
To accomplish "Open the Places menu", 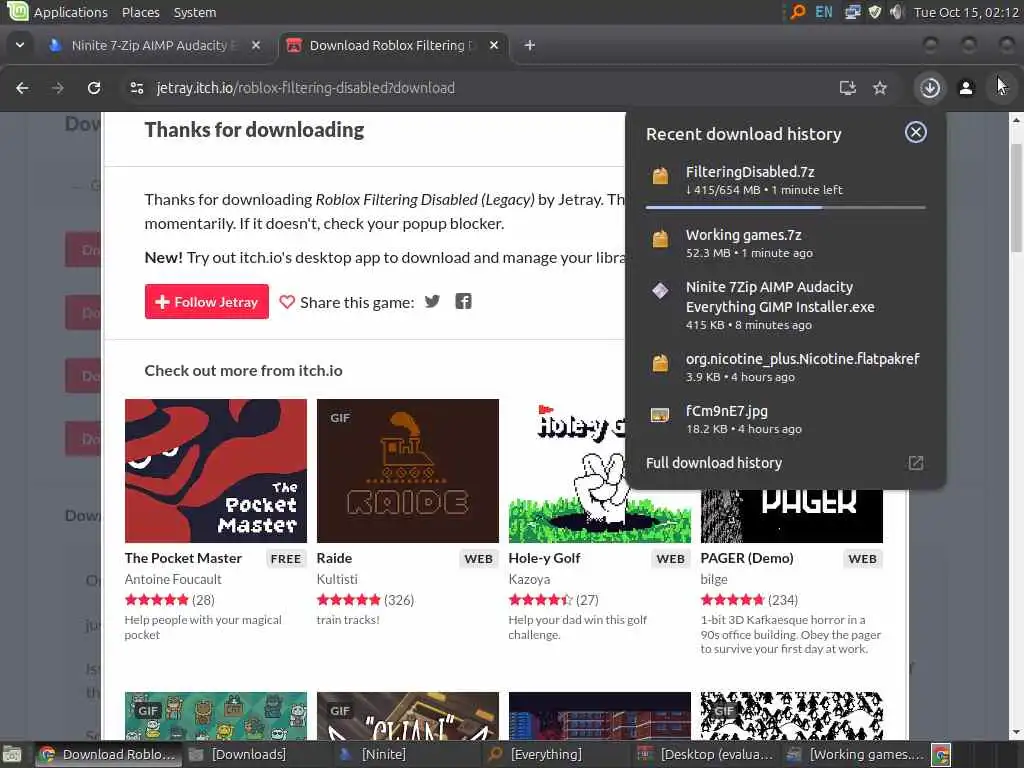I will click(140, 12).
